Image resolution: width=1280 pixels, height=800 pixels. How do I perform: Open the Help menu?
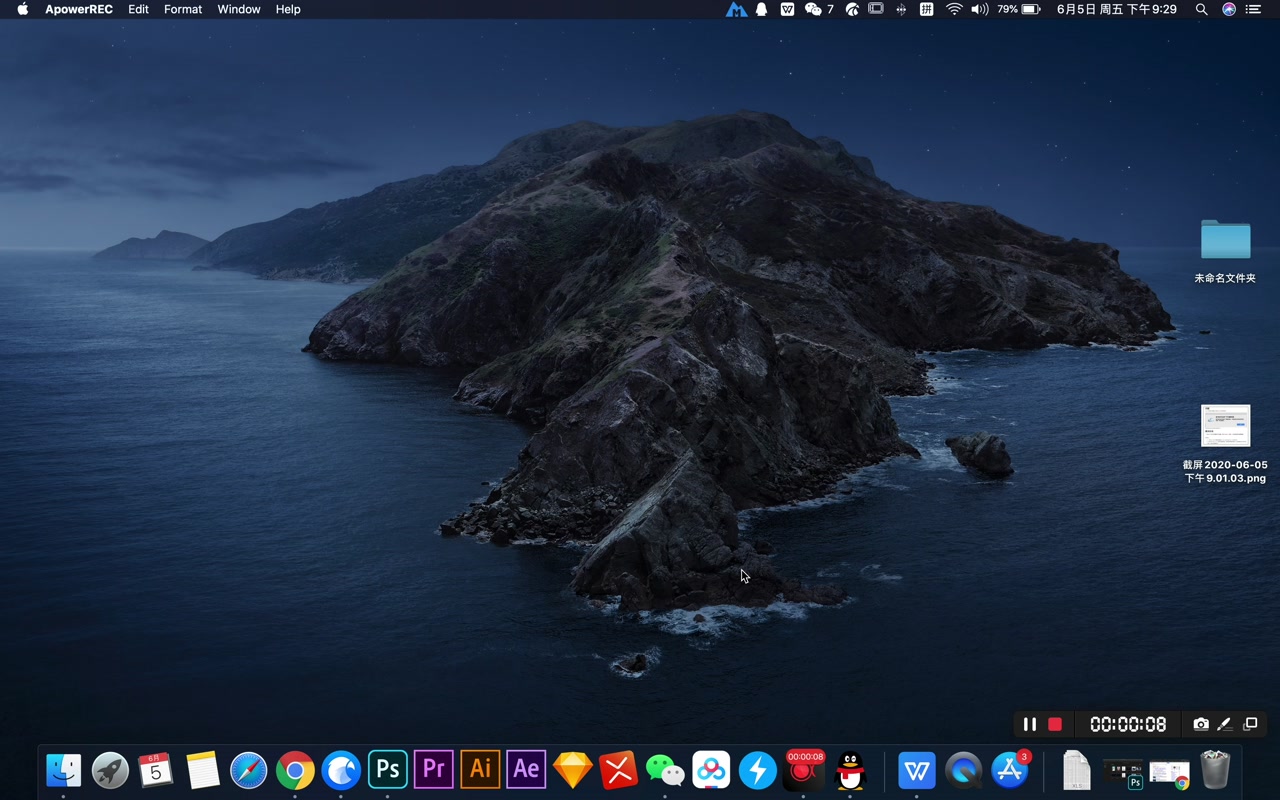pos(288,9)
